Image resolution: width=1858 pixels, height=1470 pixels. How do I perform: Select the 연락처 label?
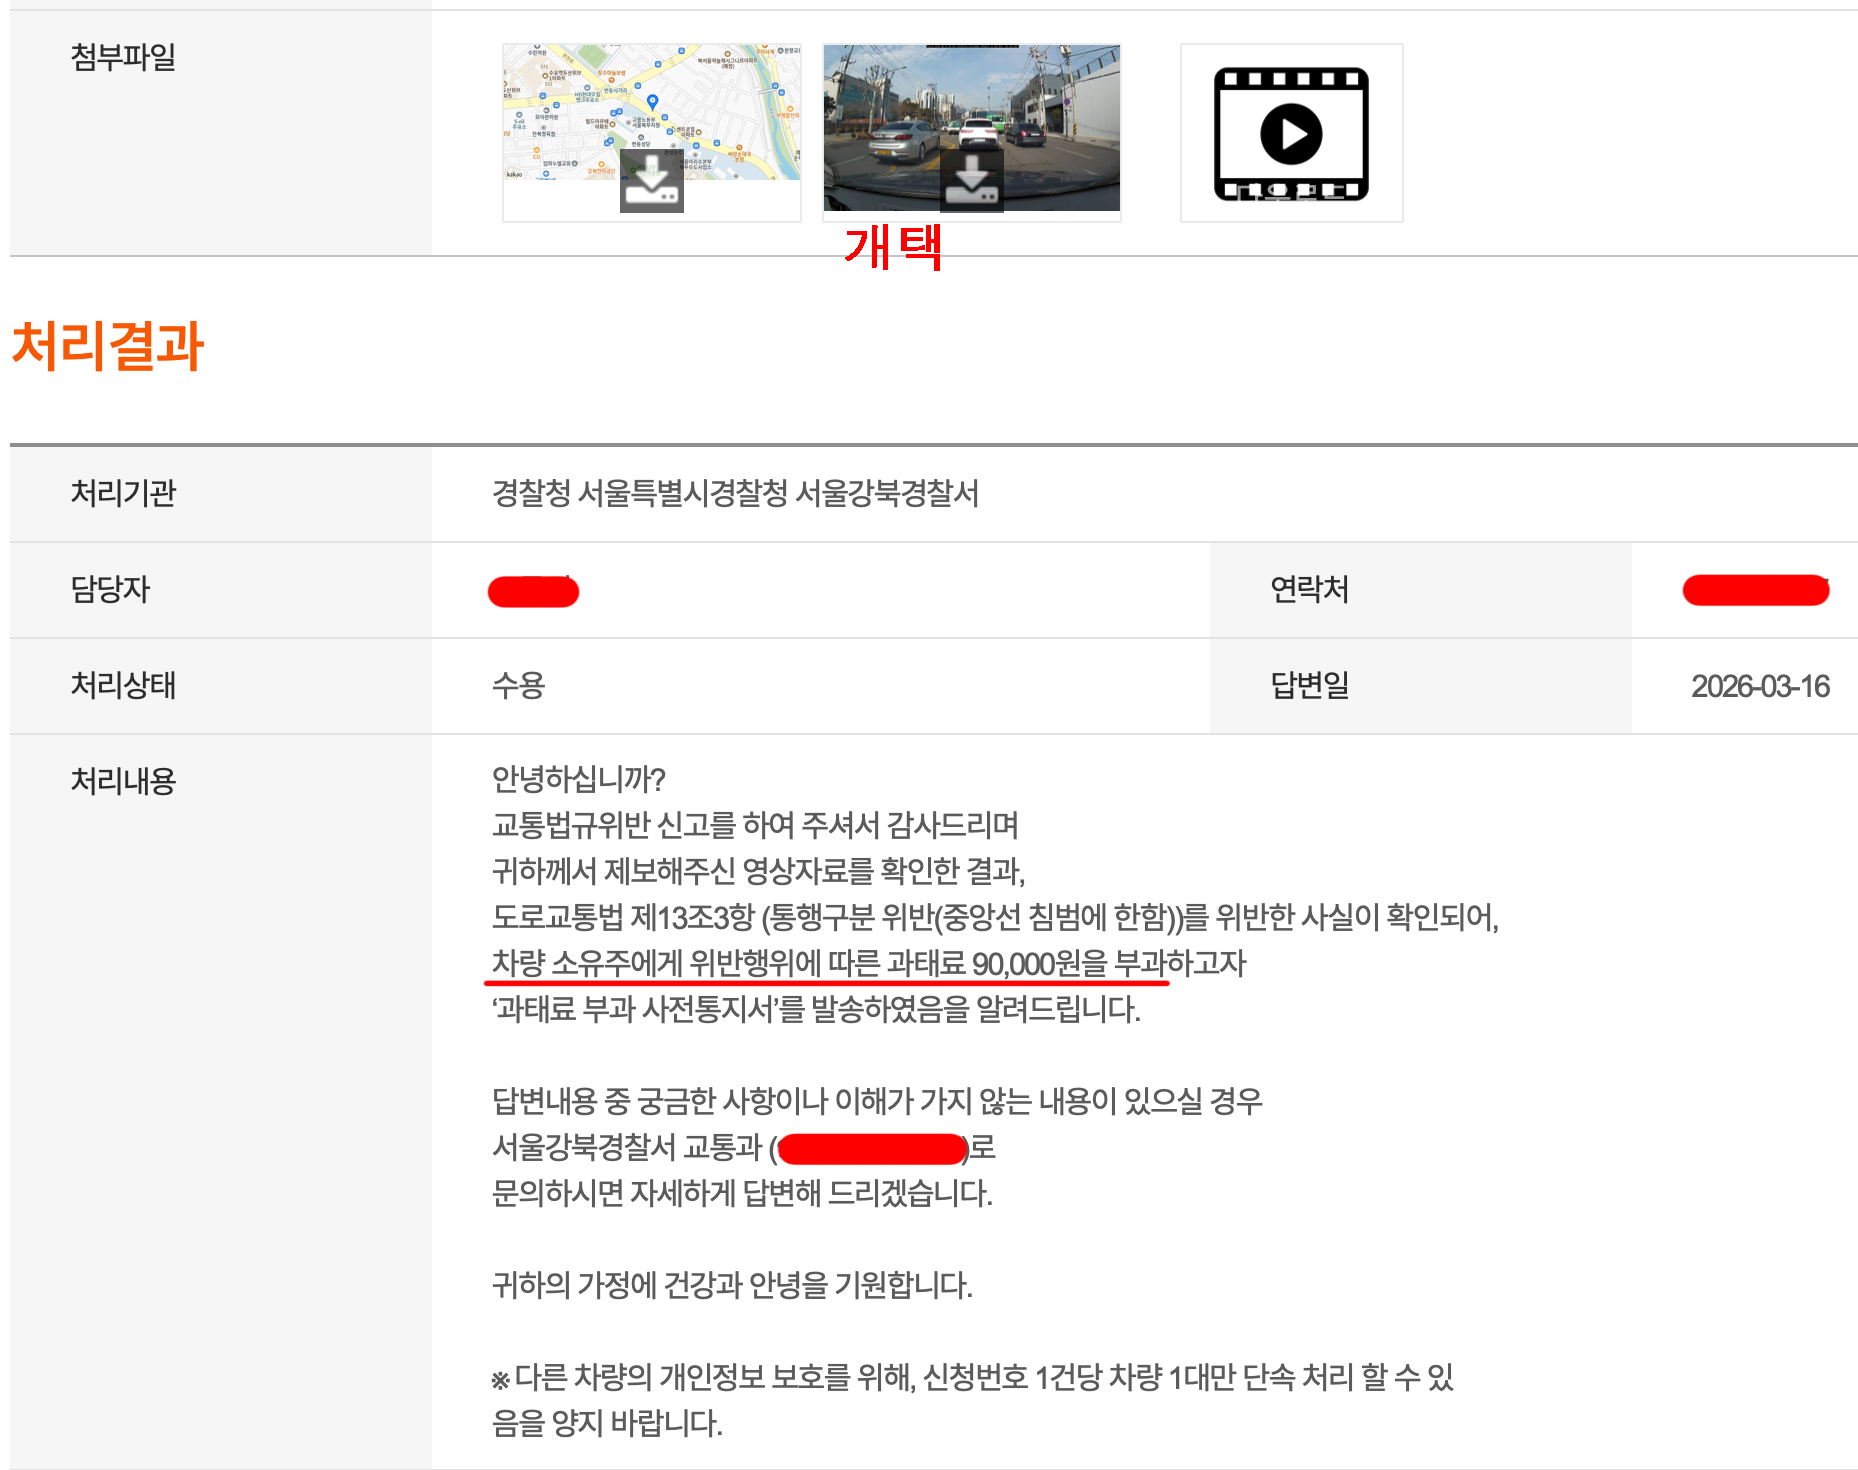1309,589
